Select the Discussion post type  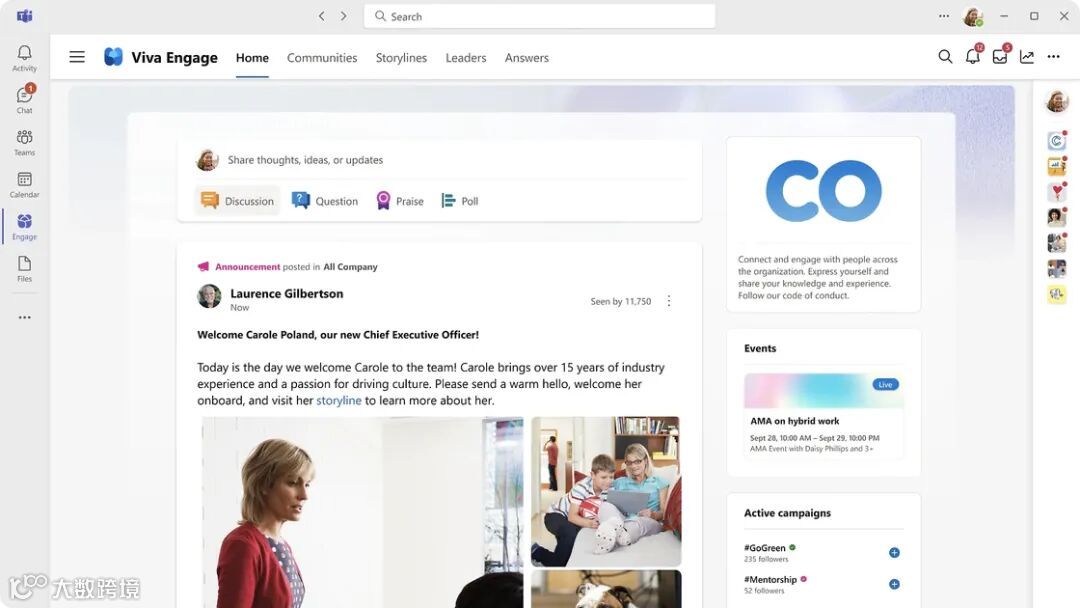click(x=238, y=200)
